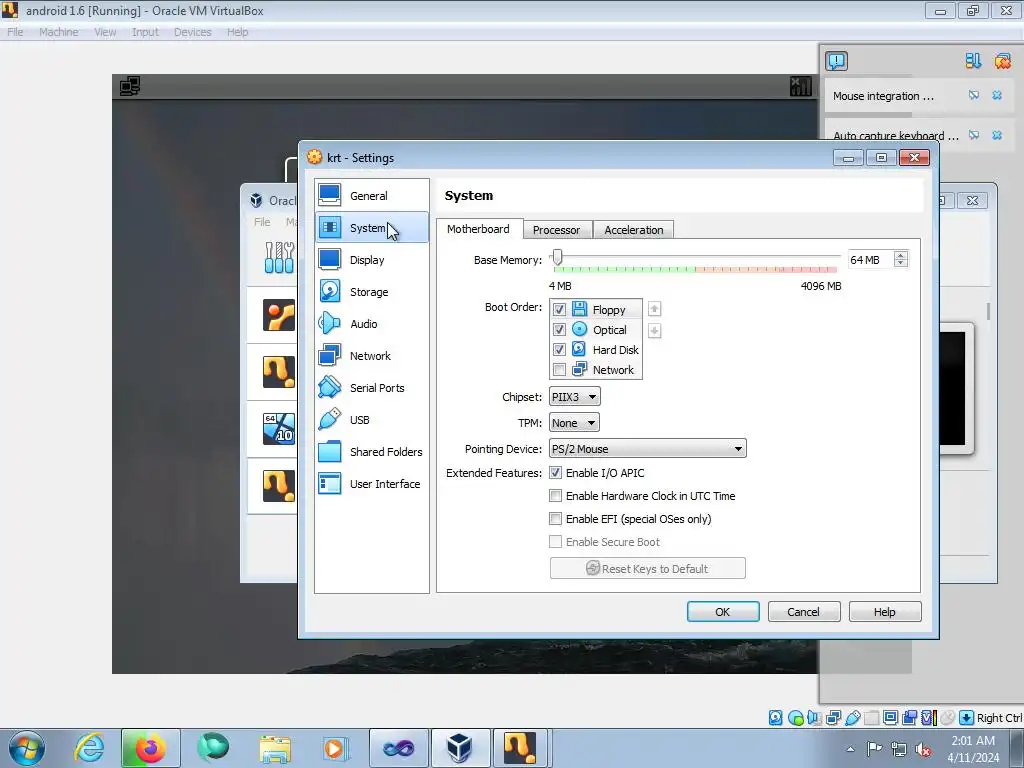
Task: Uncheck Hard Disk in boot order
Action: [559, 350]
